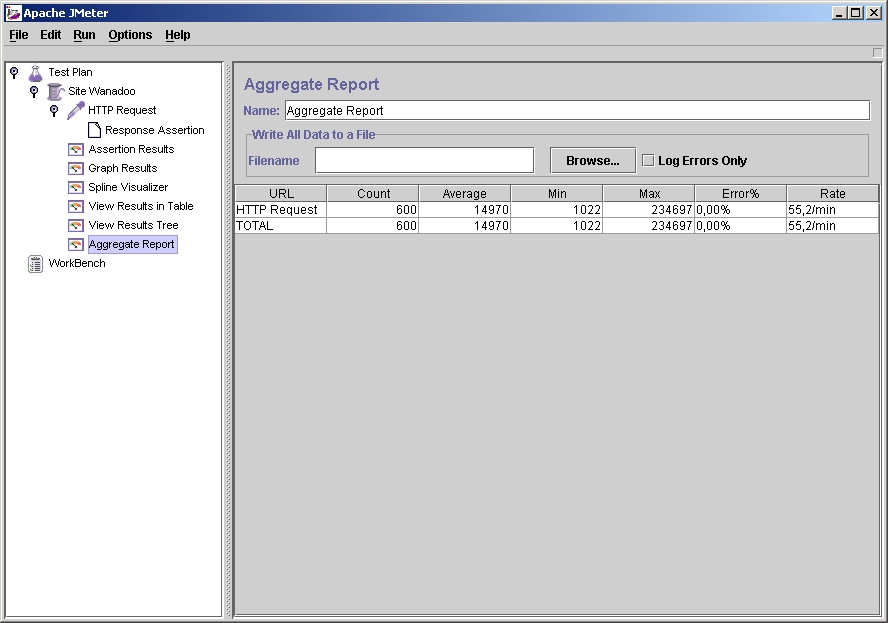Click the Response Assertion document icon

94,130
